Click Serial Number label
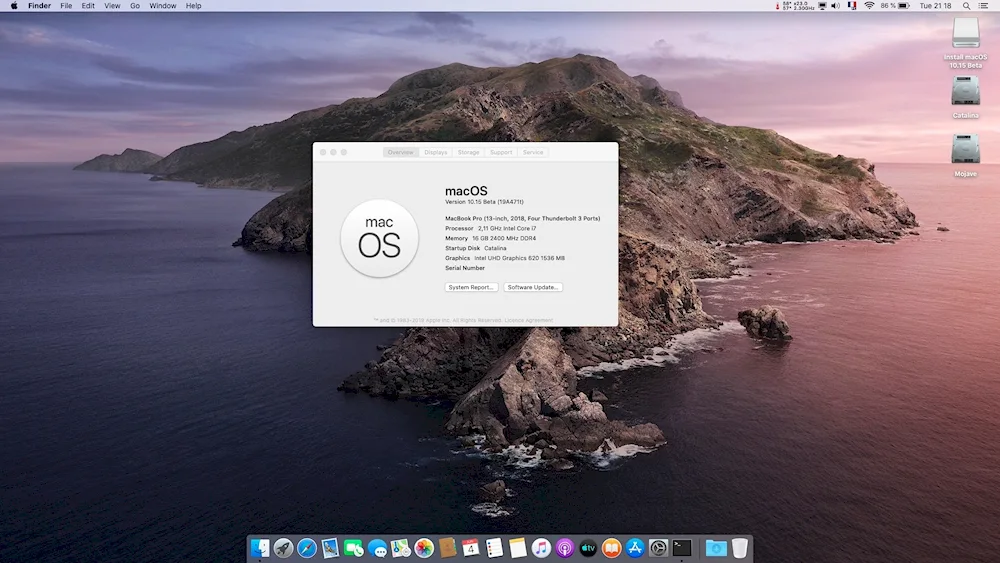Viewport: 1000px width, 563px height. (x=465, y=268)
